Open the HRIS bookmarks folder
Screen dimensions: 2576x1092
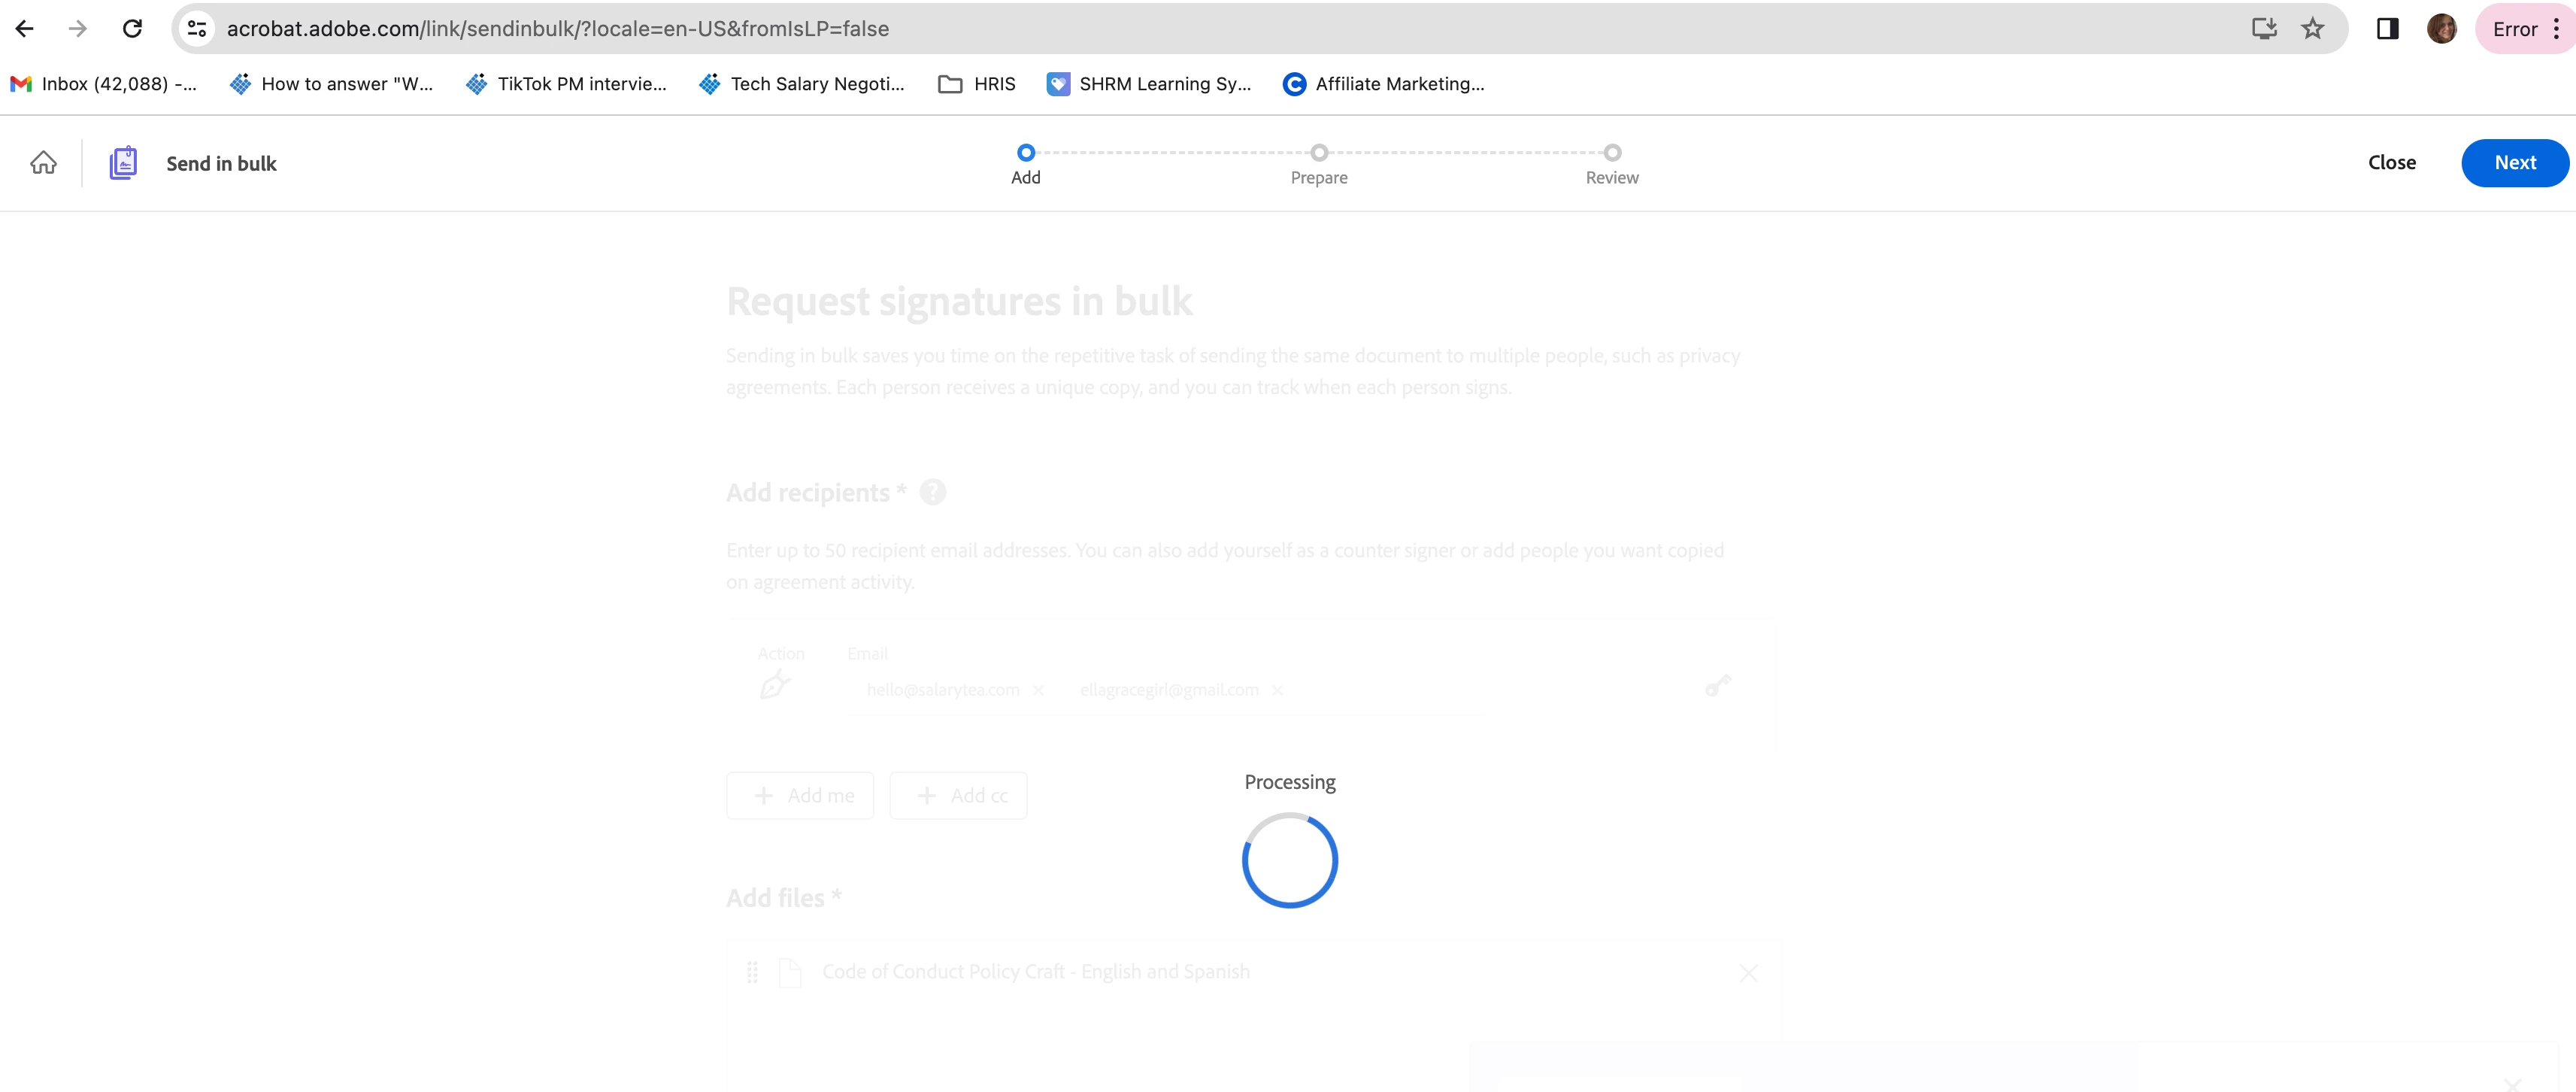point(976,84)
